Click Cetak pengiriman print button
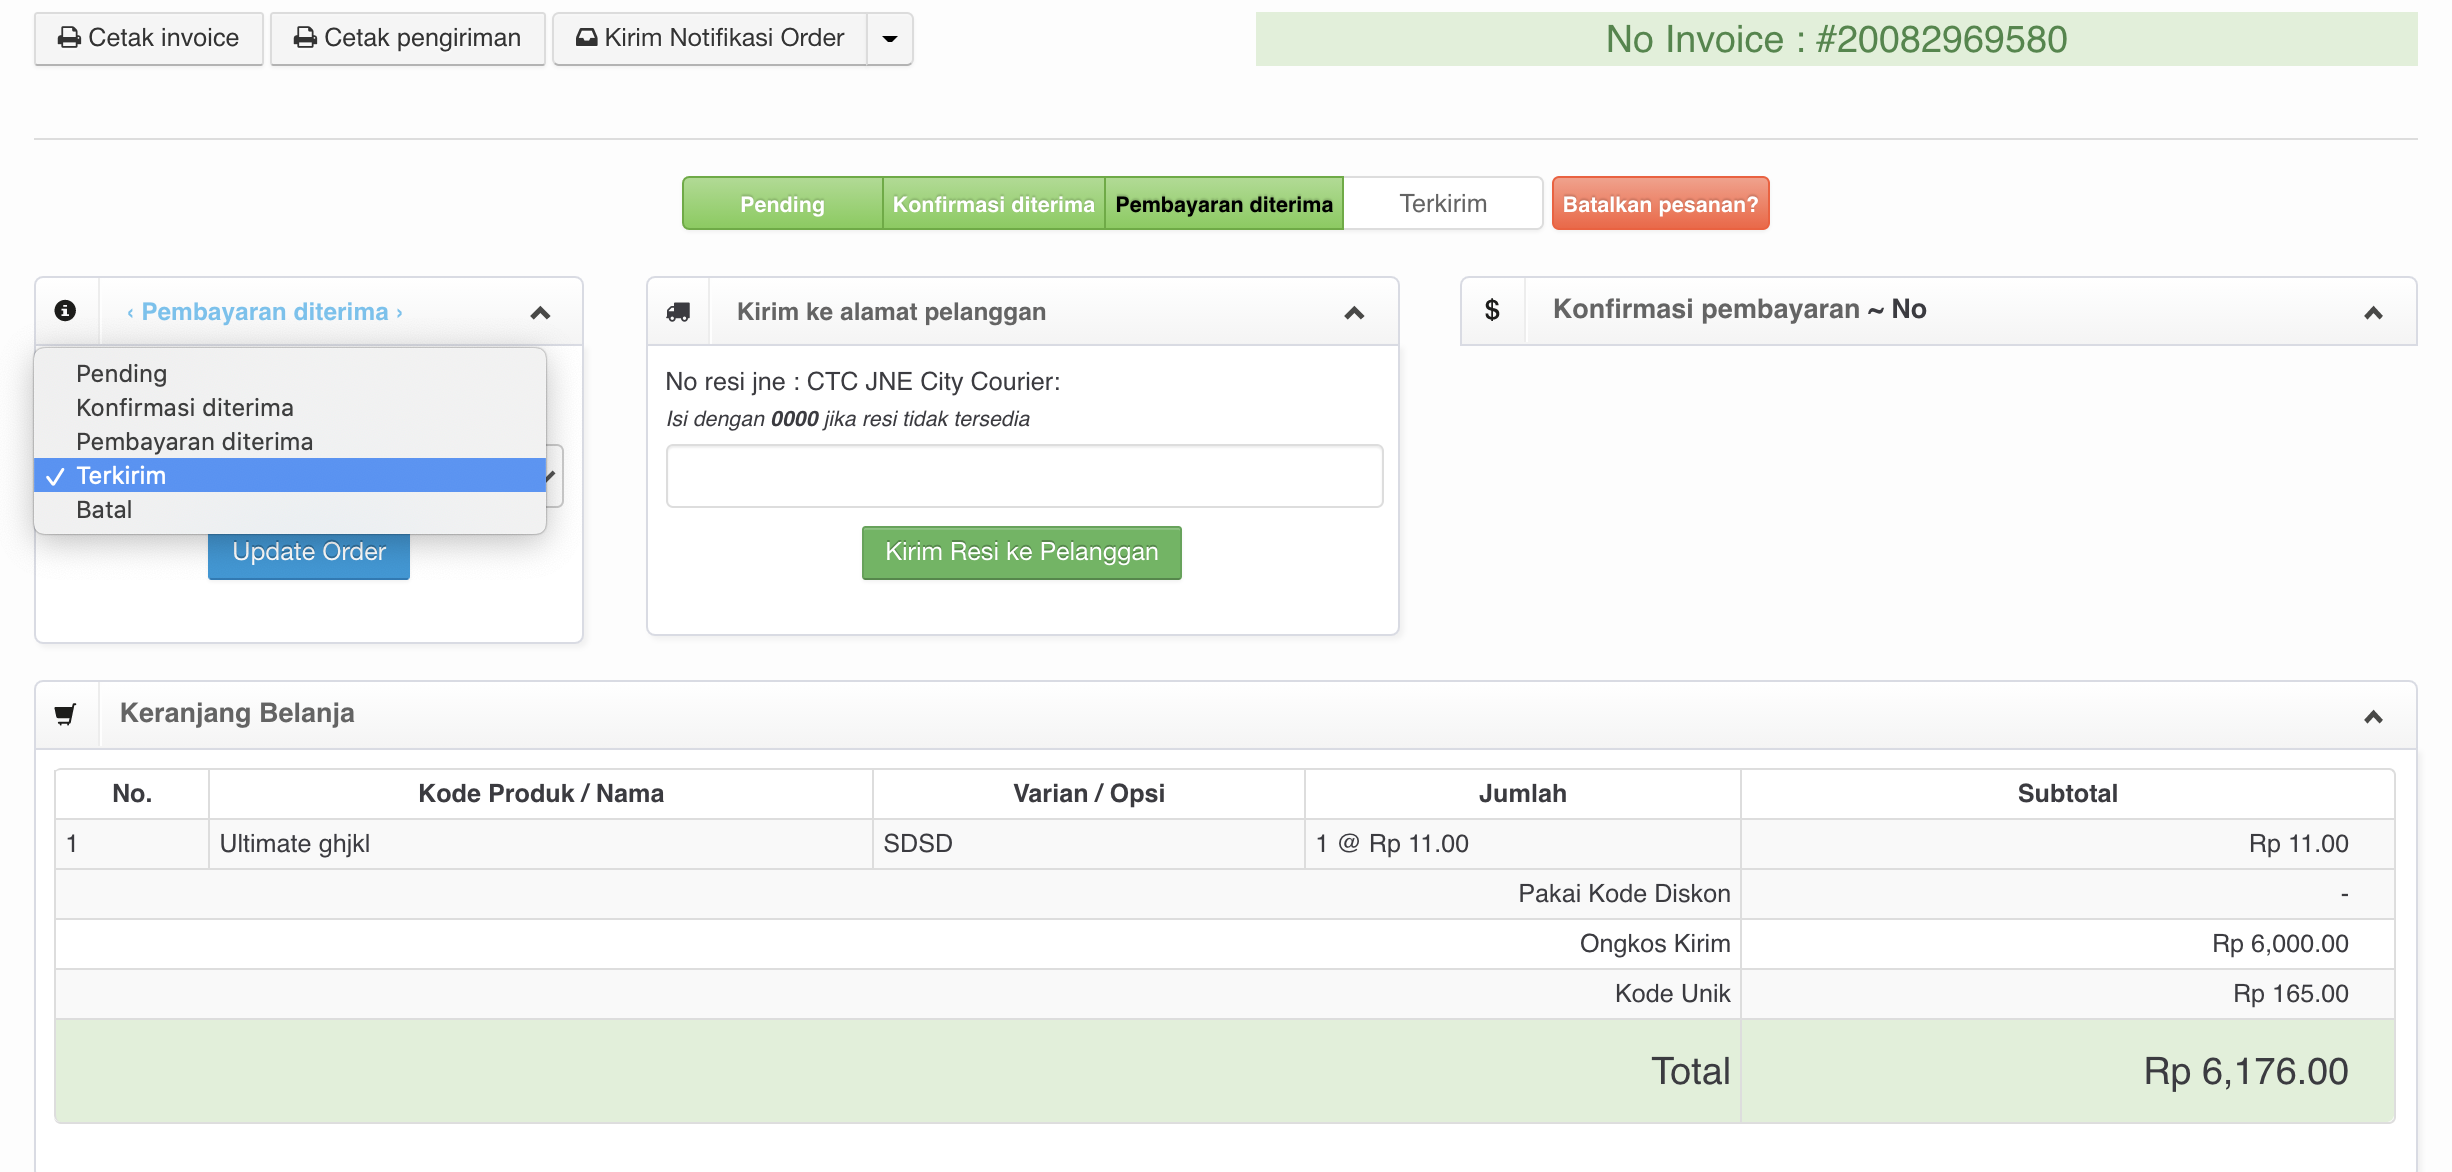This screenshot has width=2452, height=1172. pyautogui.click(x=408, y=39)
